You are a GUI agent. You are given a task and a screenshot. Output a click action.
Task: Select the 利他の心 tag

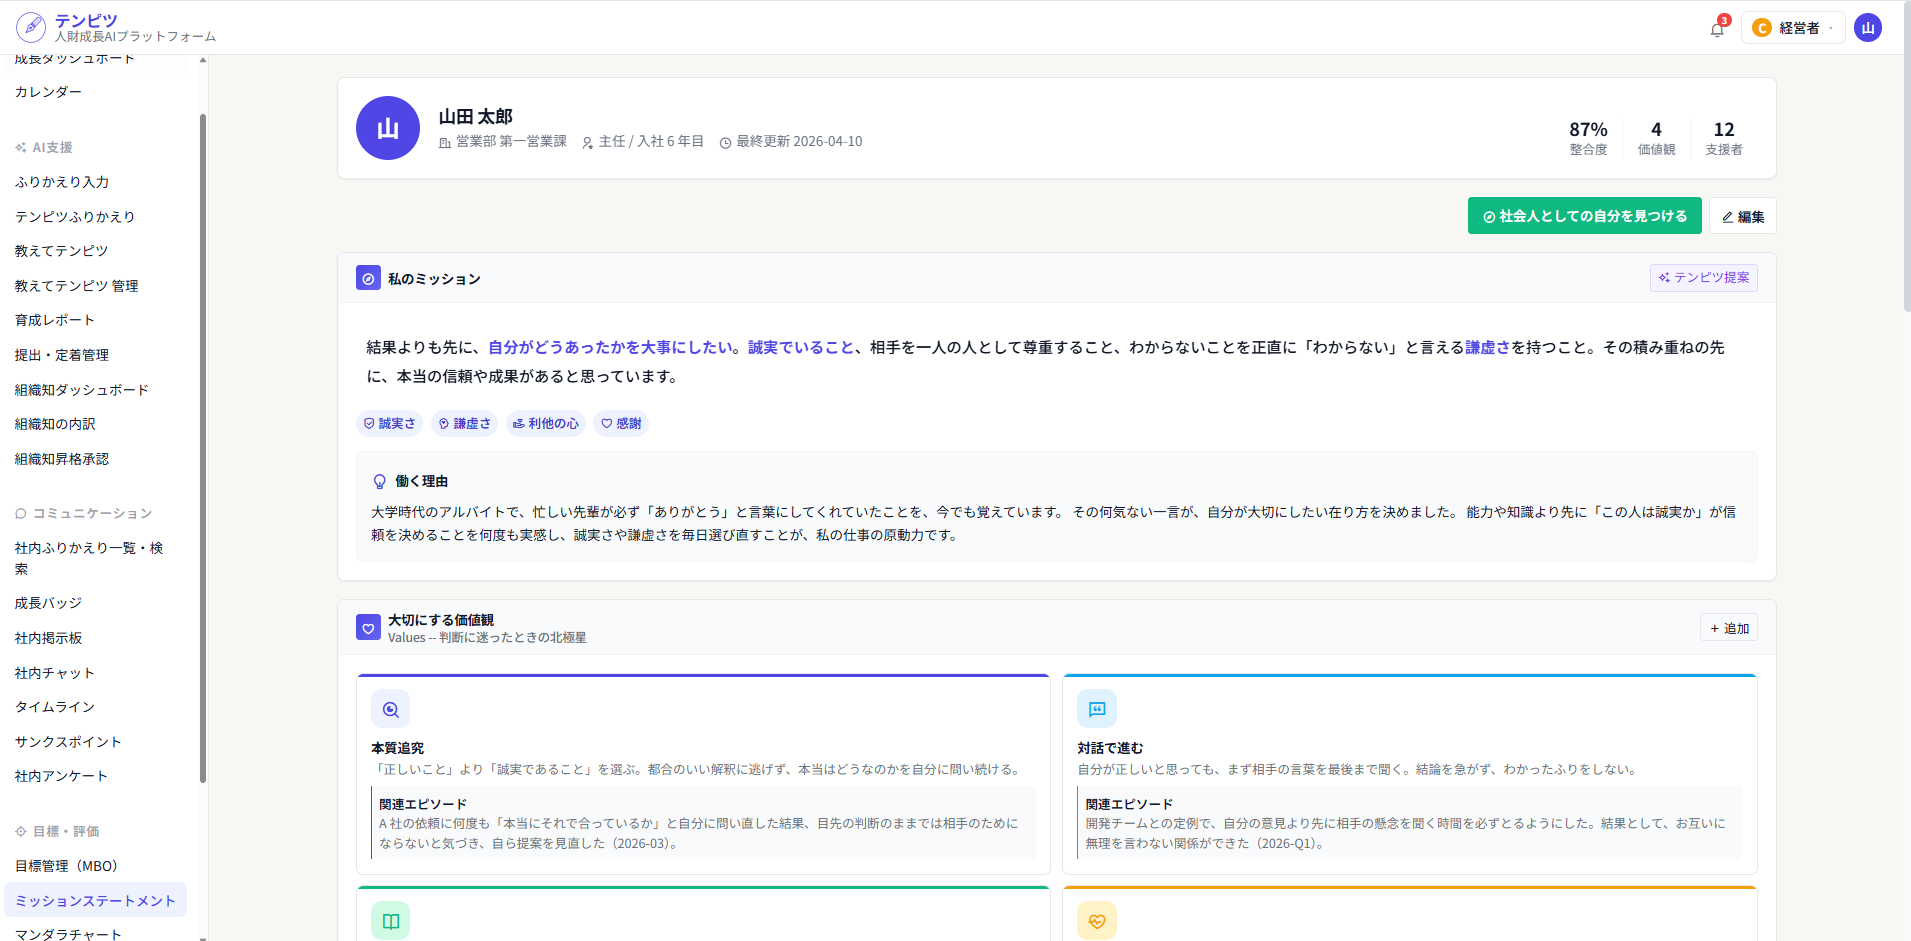coord(546,424)
